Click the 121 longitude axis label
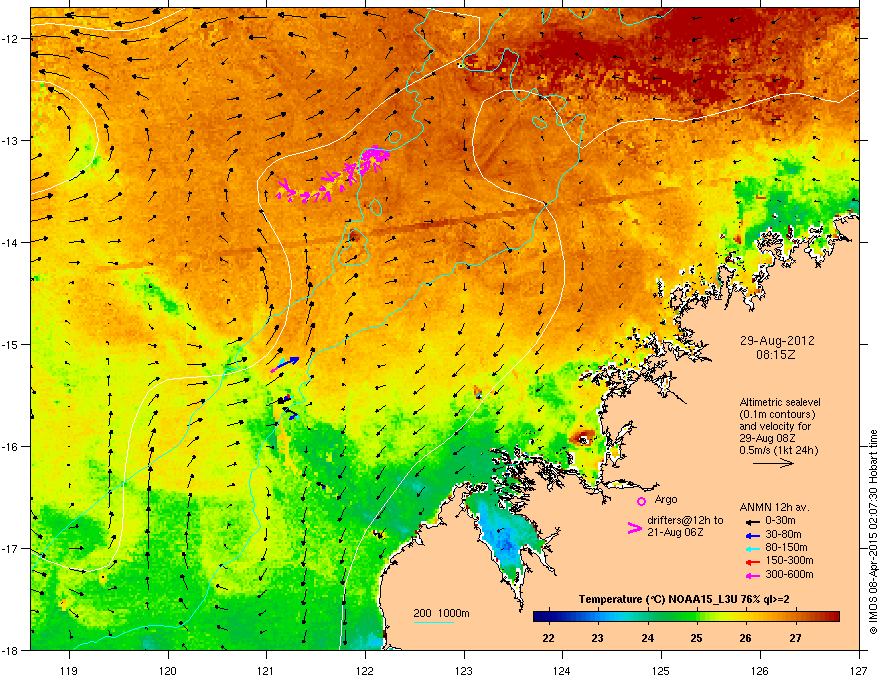The width and height of the screenshot is (880, 680). [266, 670]
